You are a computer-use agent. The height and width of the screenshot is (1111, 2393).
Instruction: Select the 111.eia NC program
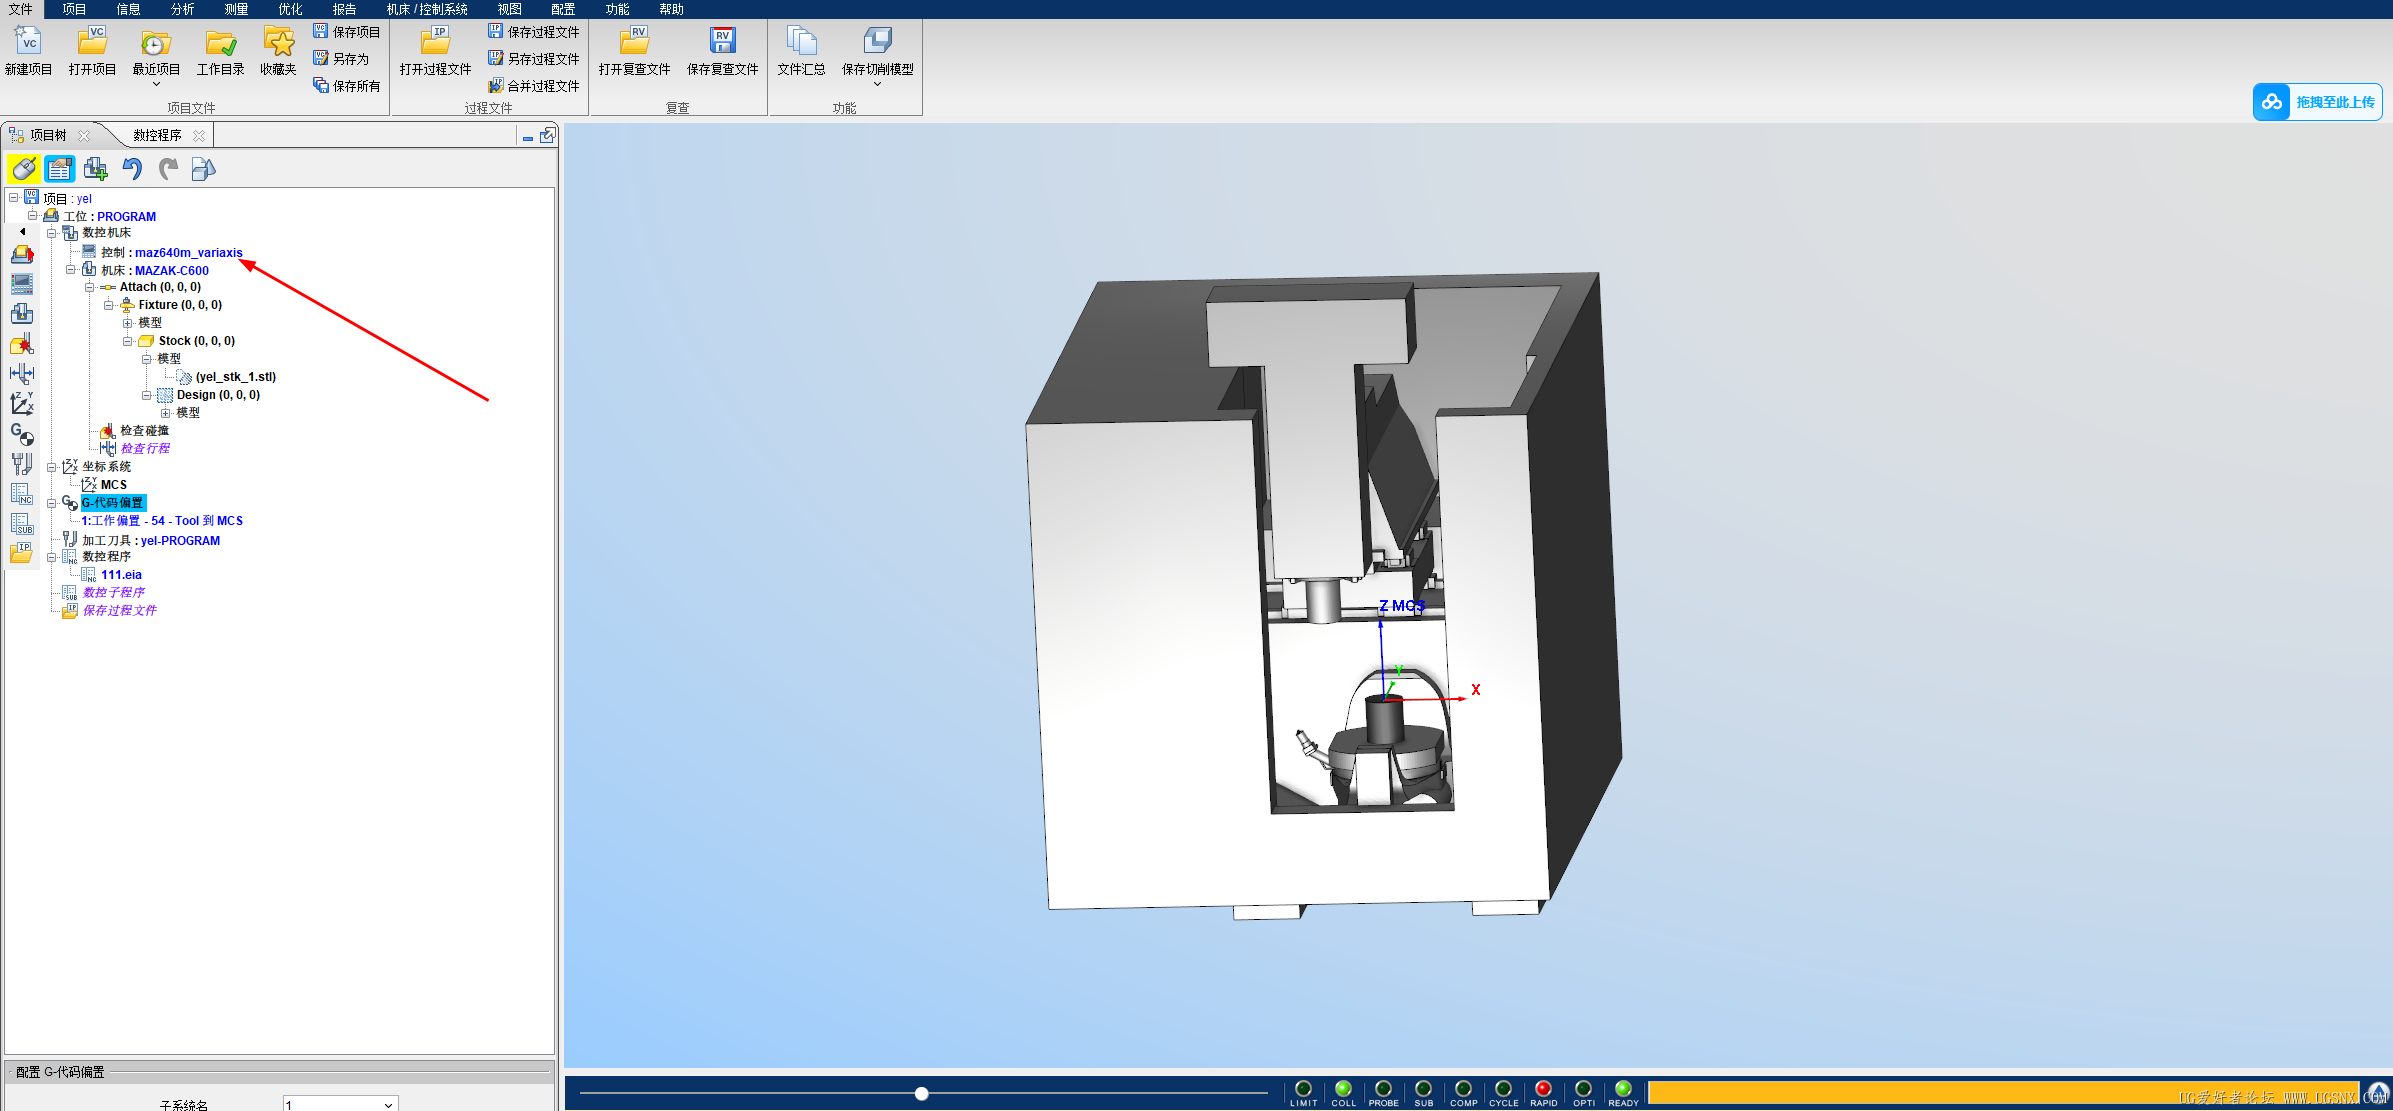[x=121, y=575]
